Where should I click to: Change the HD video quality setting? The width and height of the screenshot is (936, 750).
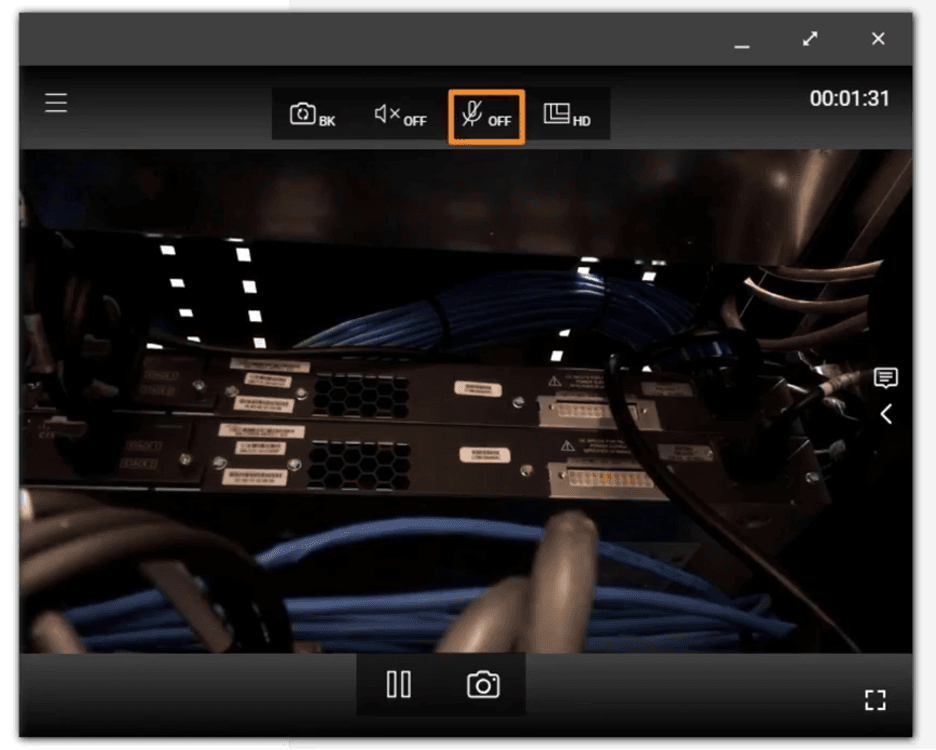566,115
